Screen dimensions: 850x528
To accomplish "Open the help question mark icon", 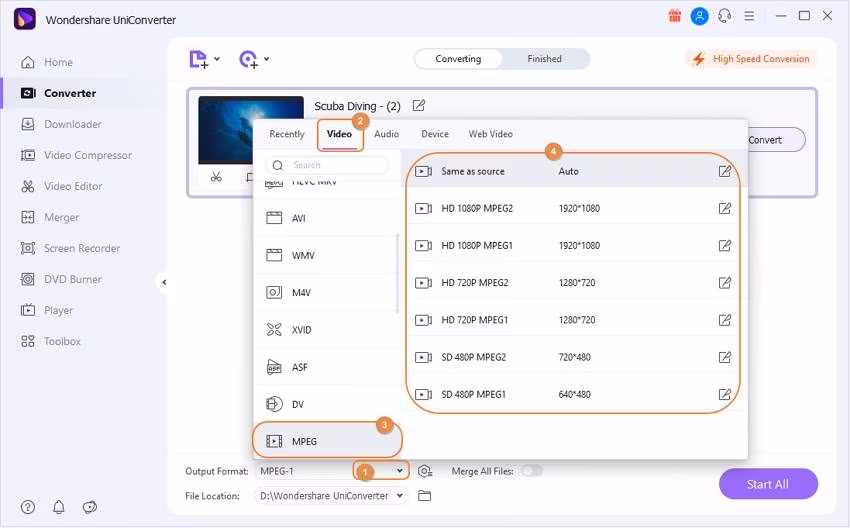I will (28, 507).
